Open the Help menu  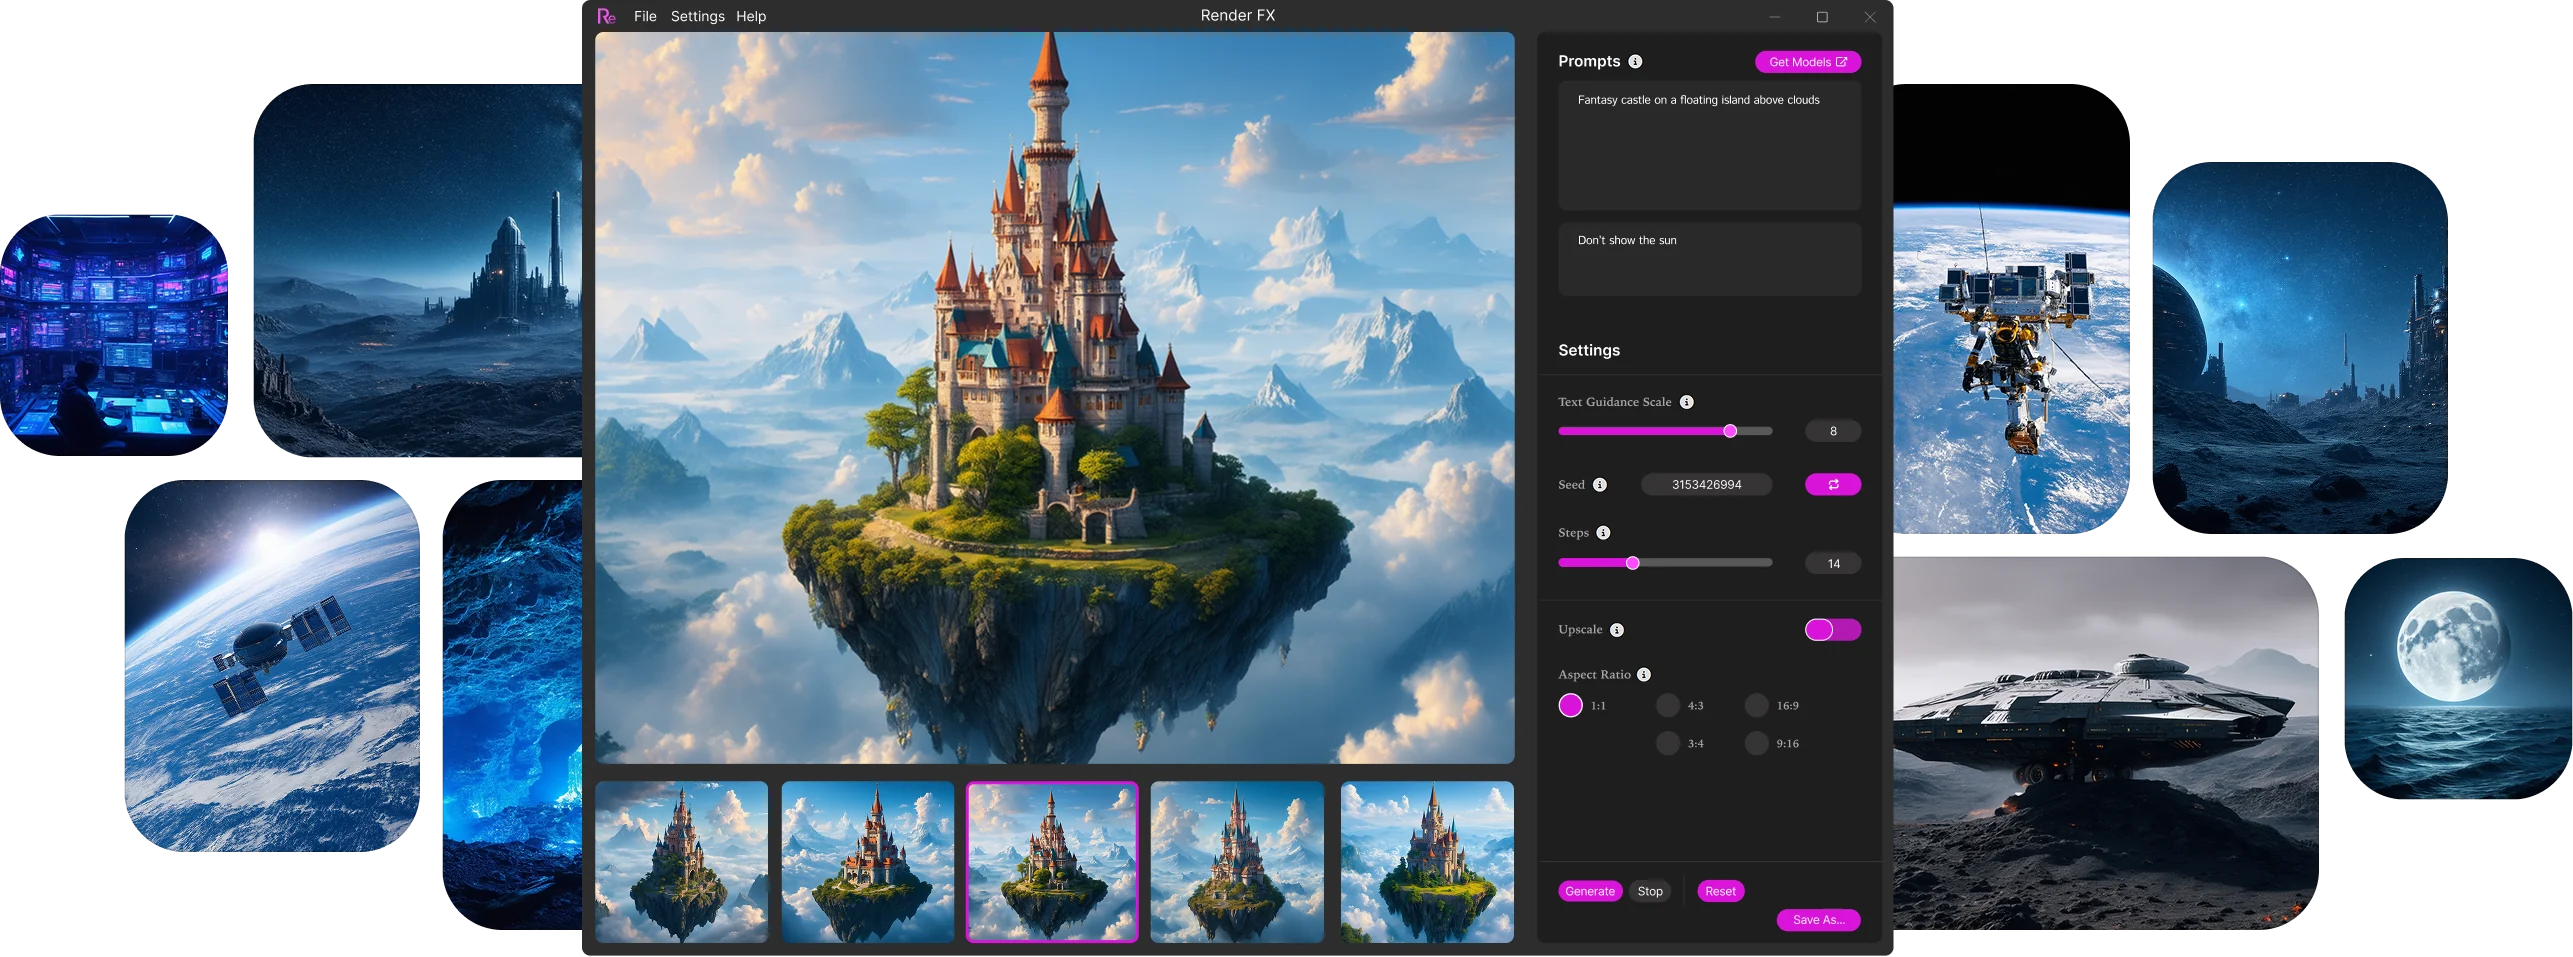point(751,16)
